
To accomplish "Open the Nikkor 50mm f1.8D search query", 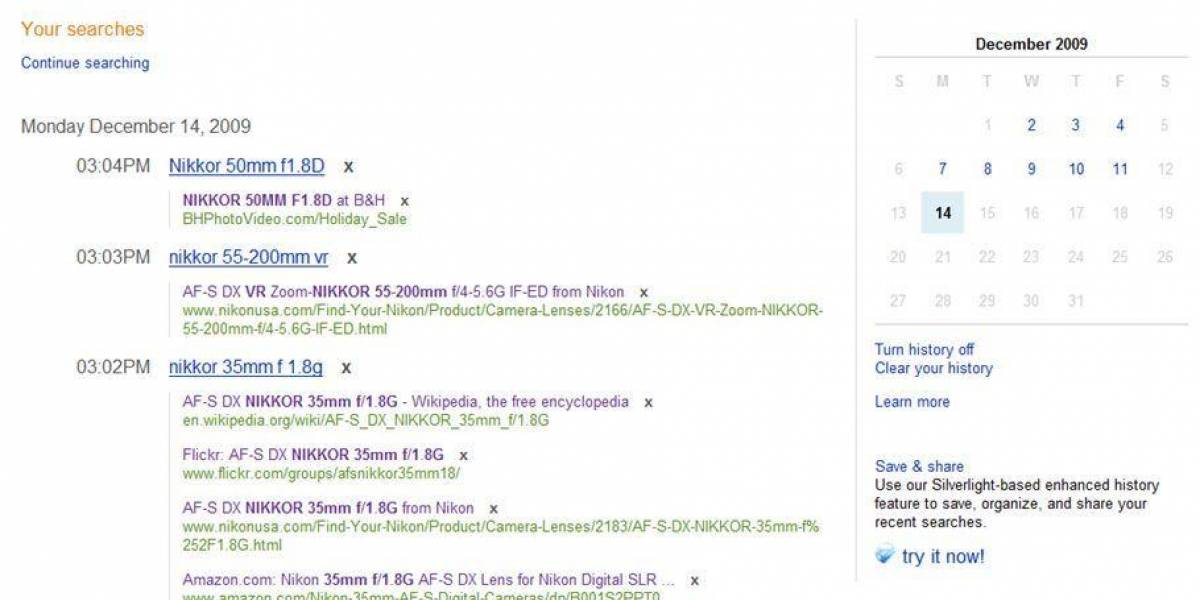I will (x=247, y=166).
